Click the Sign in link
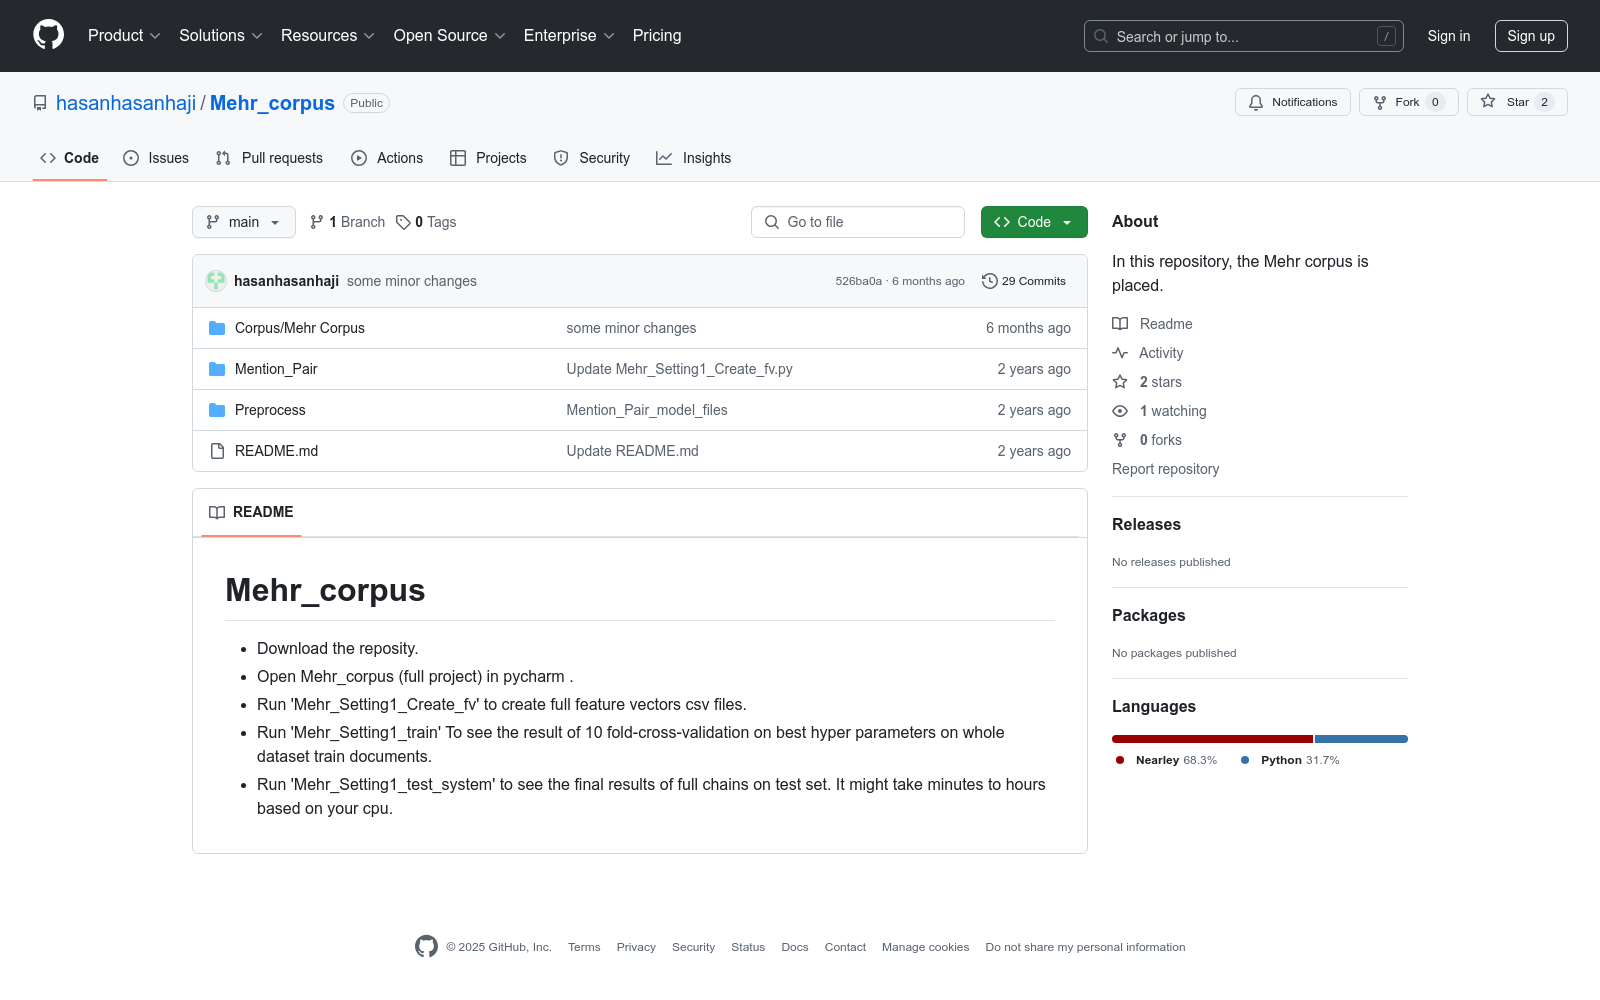This screenshot has width=1600, height=1000. (1449, 36)
